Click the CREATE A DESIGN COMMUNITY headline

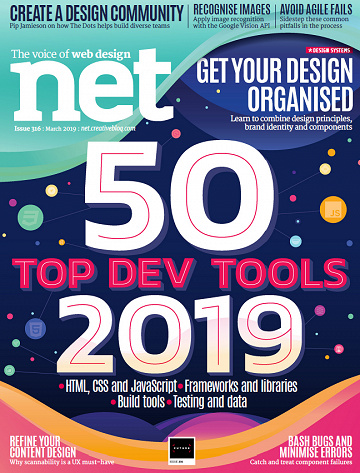pyautogui.click(x=97, y=13)
